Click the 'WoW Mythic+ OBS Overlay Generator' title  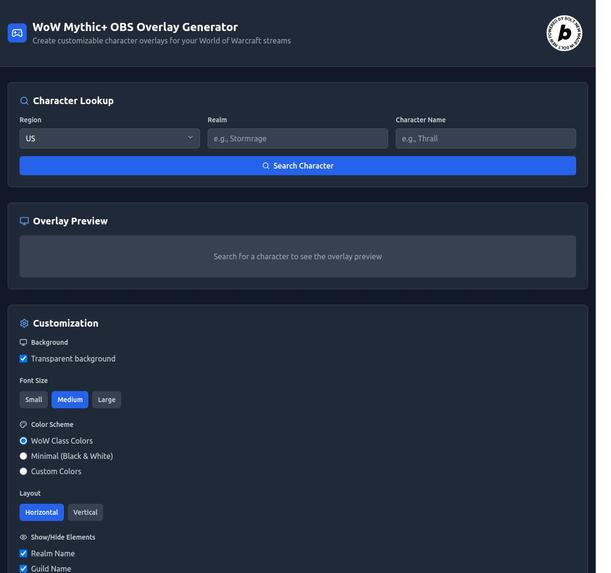[x=135, y=27]
